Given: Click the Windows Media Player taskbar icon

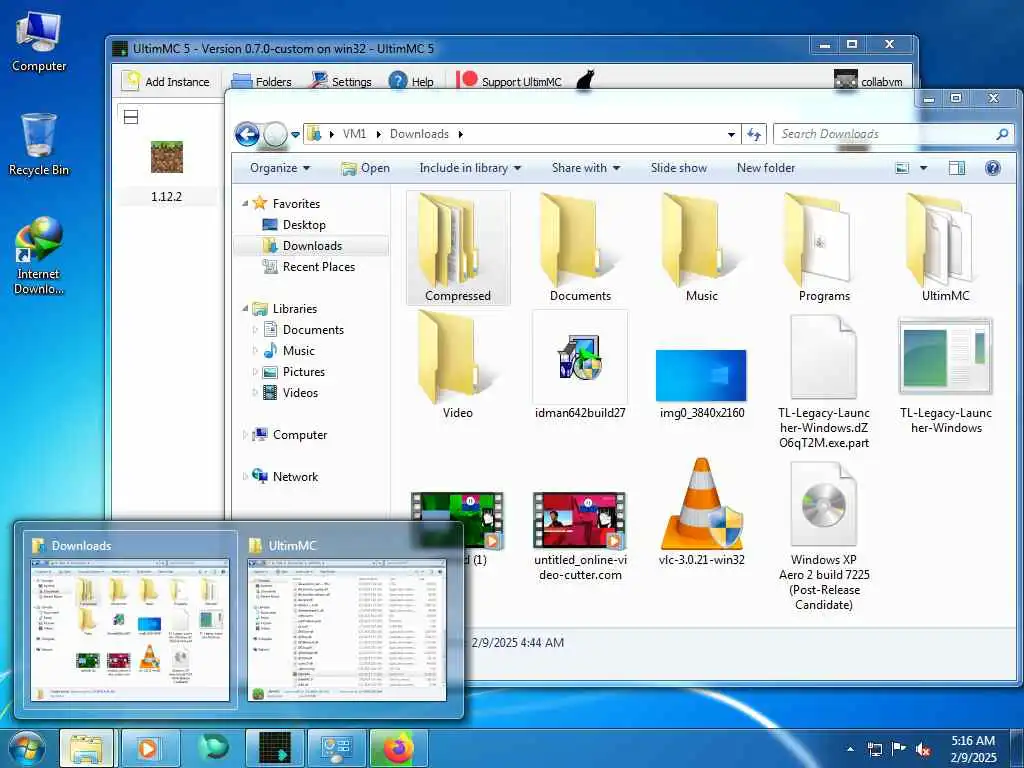Looking at the screenshot, I should 150,748.
